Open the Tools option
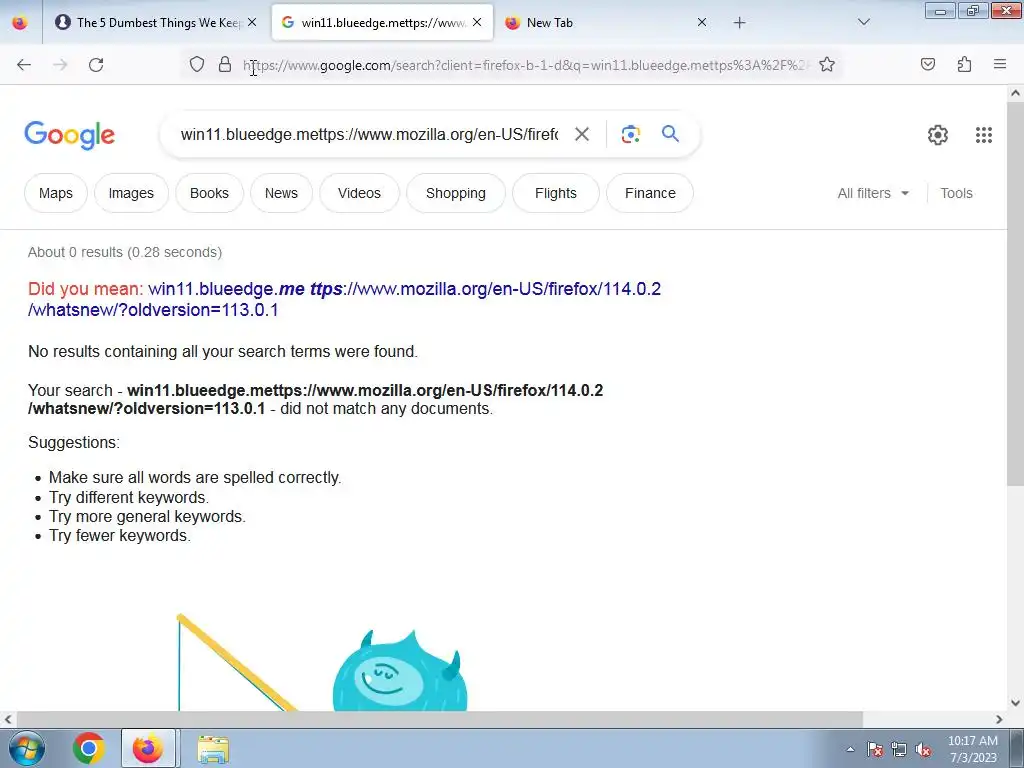The image size is (1024, 768). pyautogui.click(x=956, y=193)
